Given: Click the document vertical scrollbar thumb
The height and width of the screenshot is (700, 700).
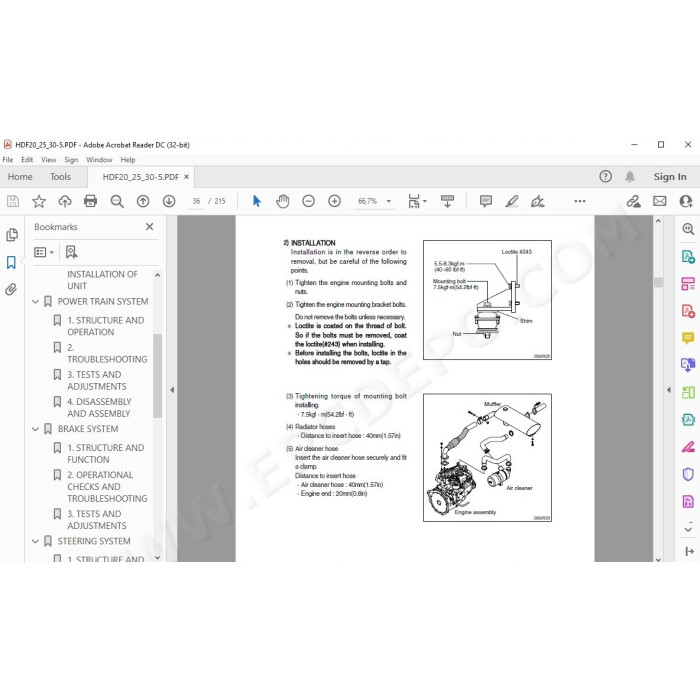Looking at the screenshot, I should 658,282.
